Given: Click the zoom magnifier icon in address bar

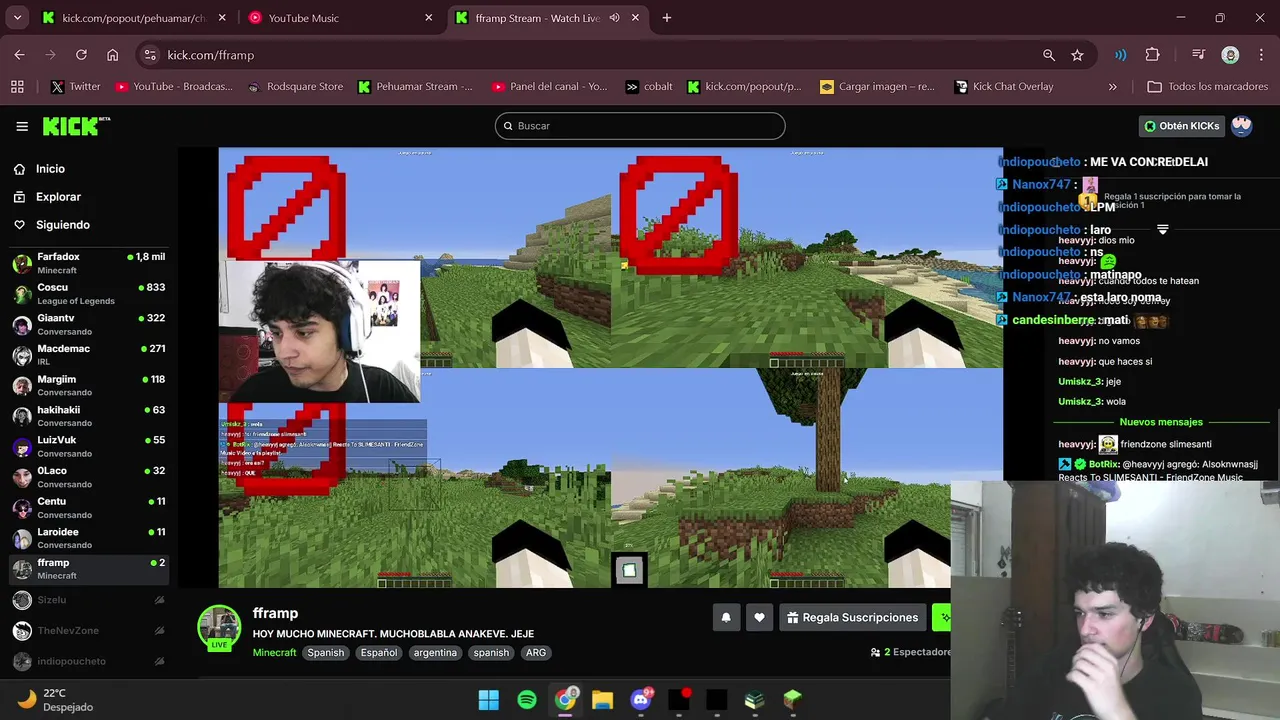Looking at the screenshot, I should point(1049,55).
